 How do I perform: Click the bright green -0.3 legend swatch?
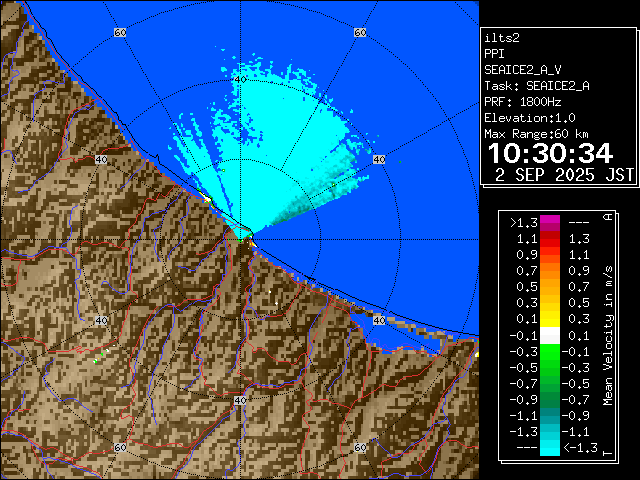pyautogui.click(x=549, y=352)
